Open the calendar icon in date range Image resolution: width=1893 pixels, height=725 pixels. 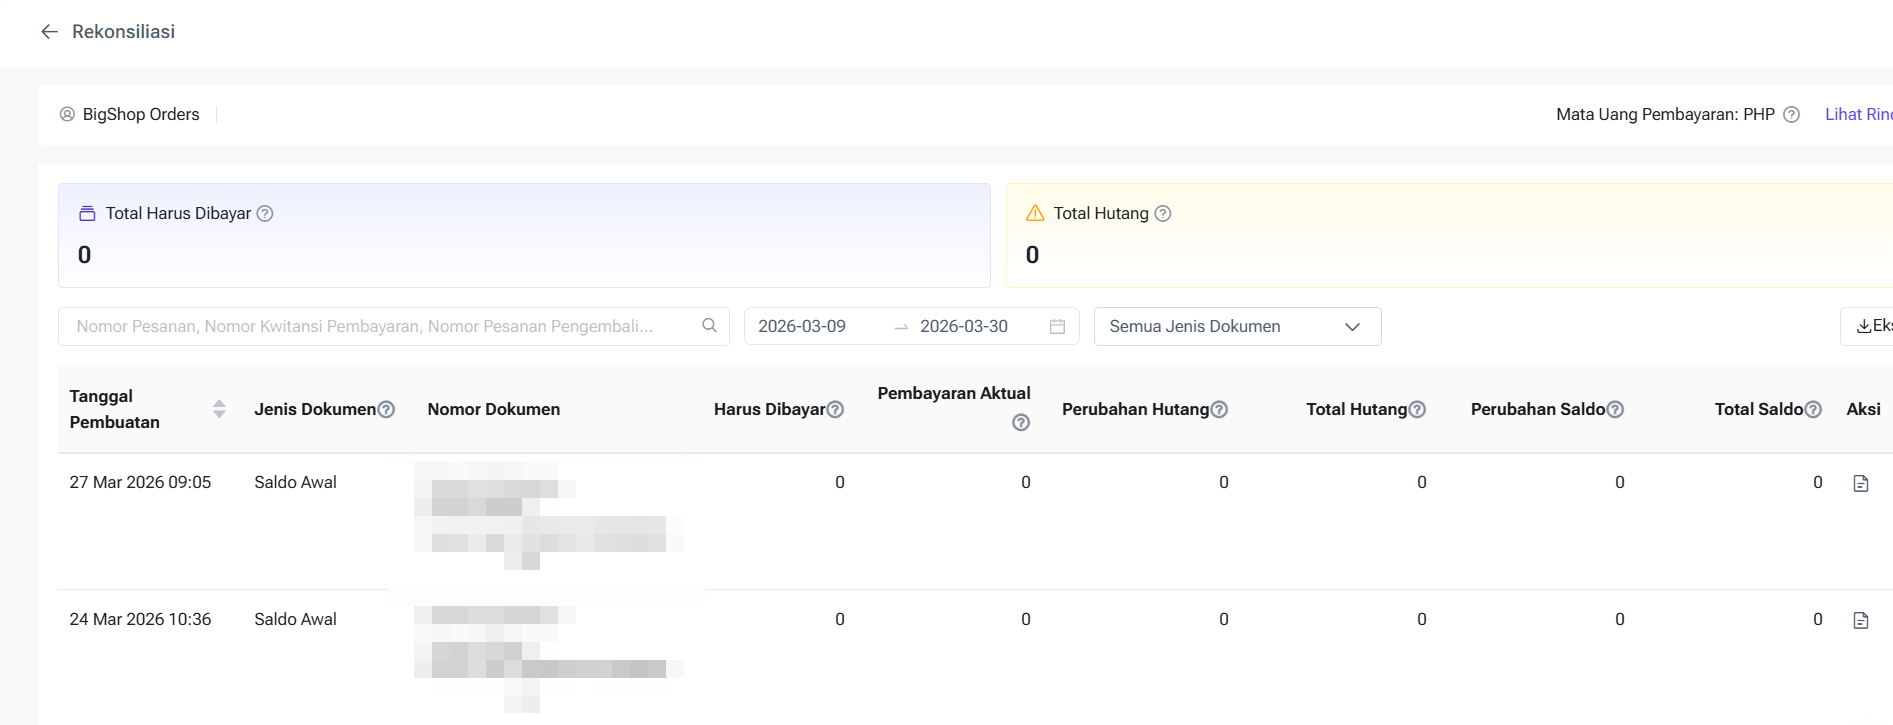coord(1057,327)
